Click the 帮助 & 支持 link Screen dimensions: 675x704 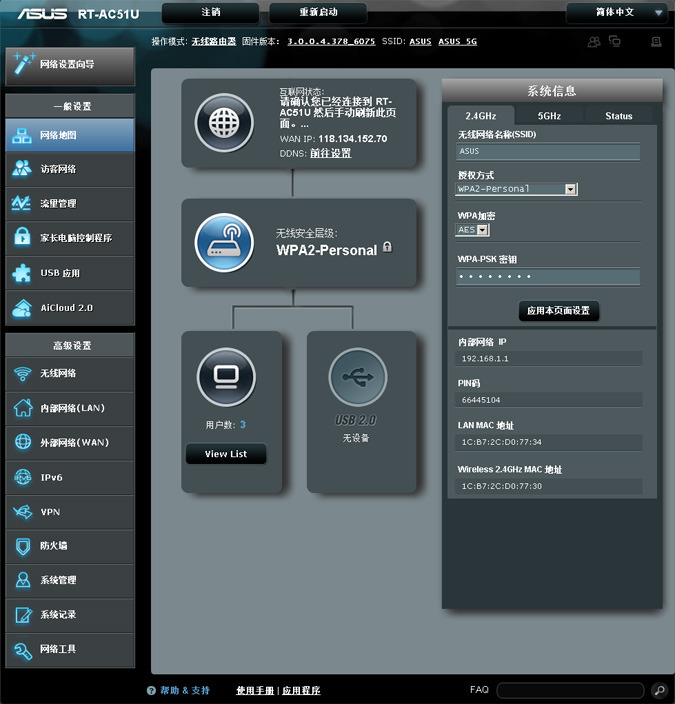click(x=185, y=691)
